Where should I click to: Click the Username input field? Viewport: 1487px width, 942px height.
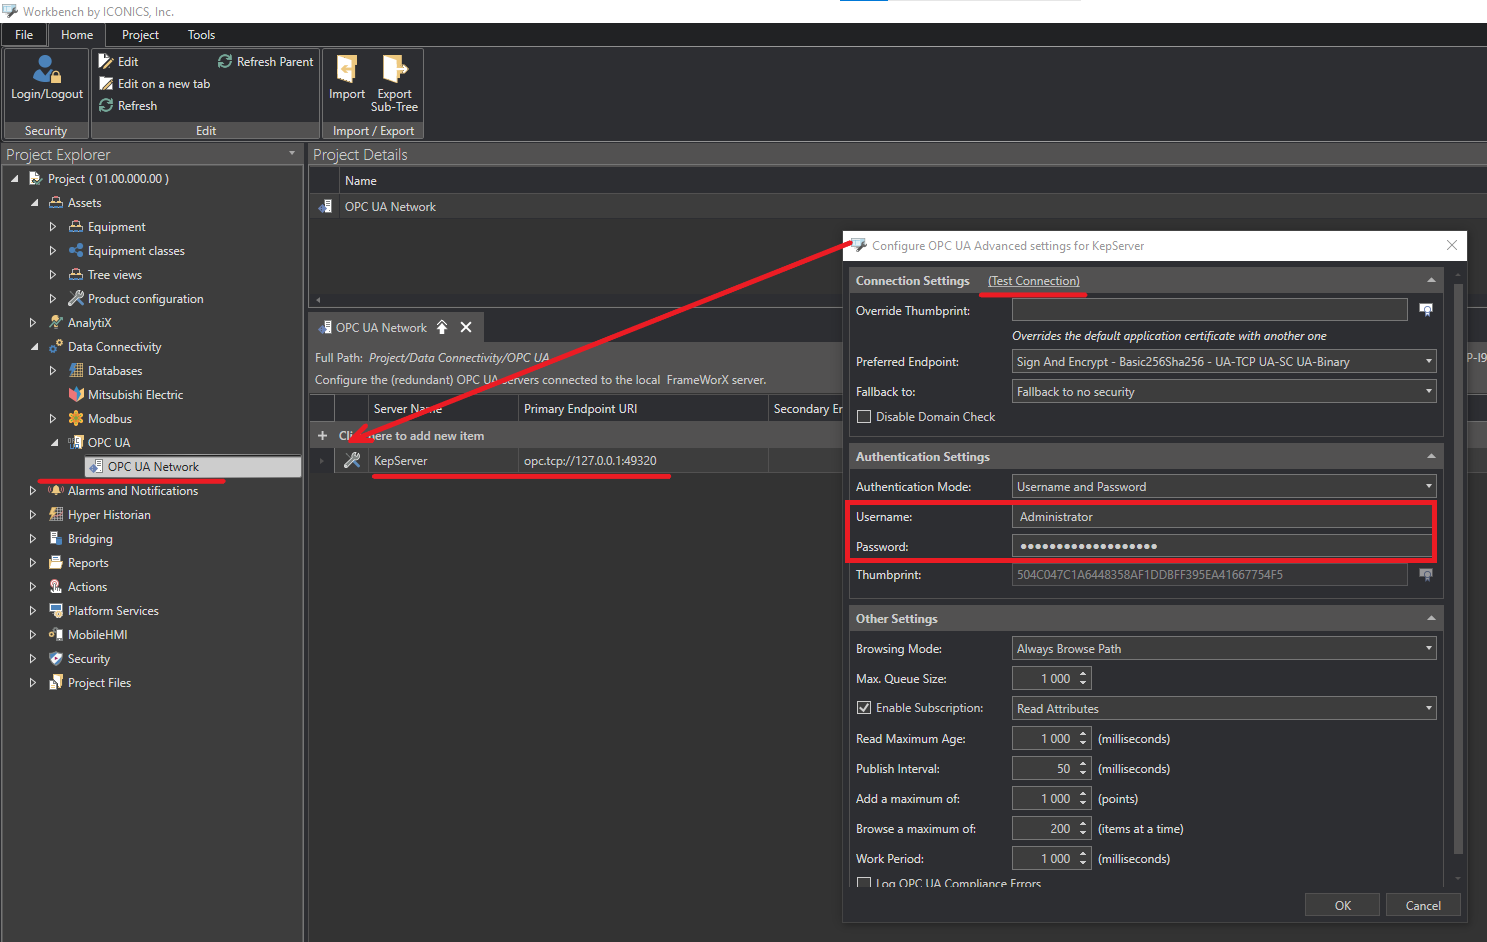1222,517
